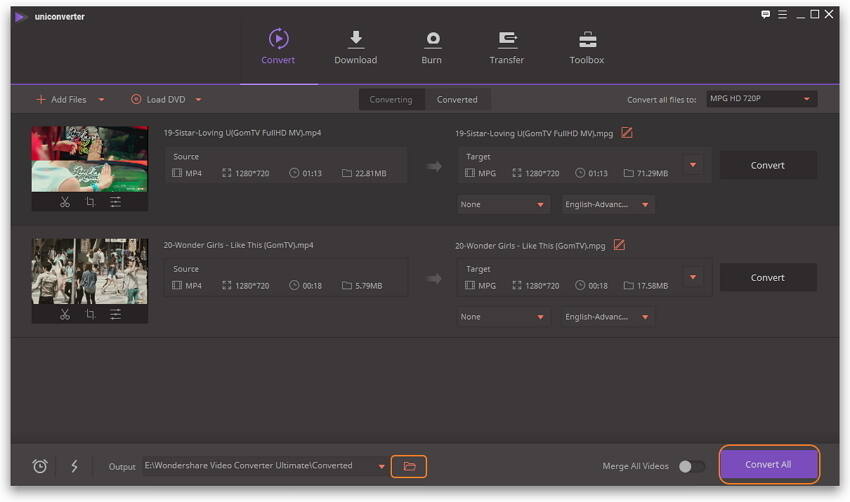Rename the Sistar-Loving U output file
This screenshot has width=850, height=502.
pyautogui.click(x=627, y=133)
